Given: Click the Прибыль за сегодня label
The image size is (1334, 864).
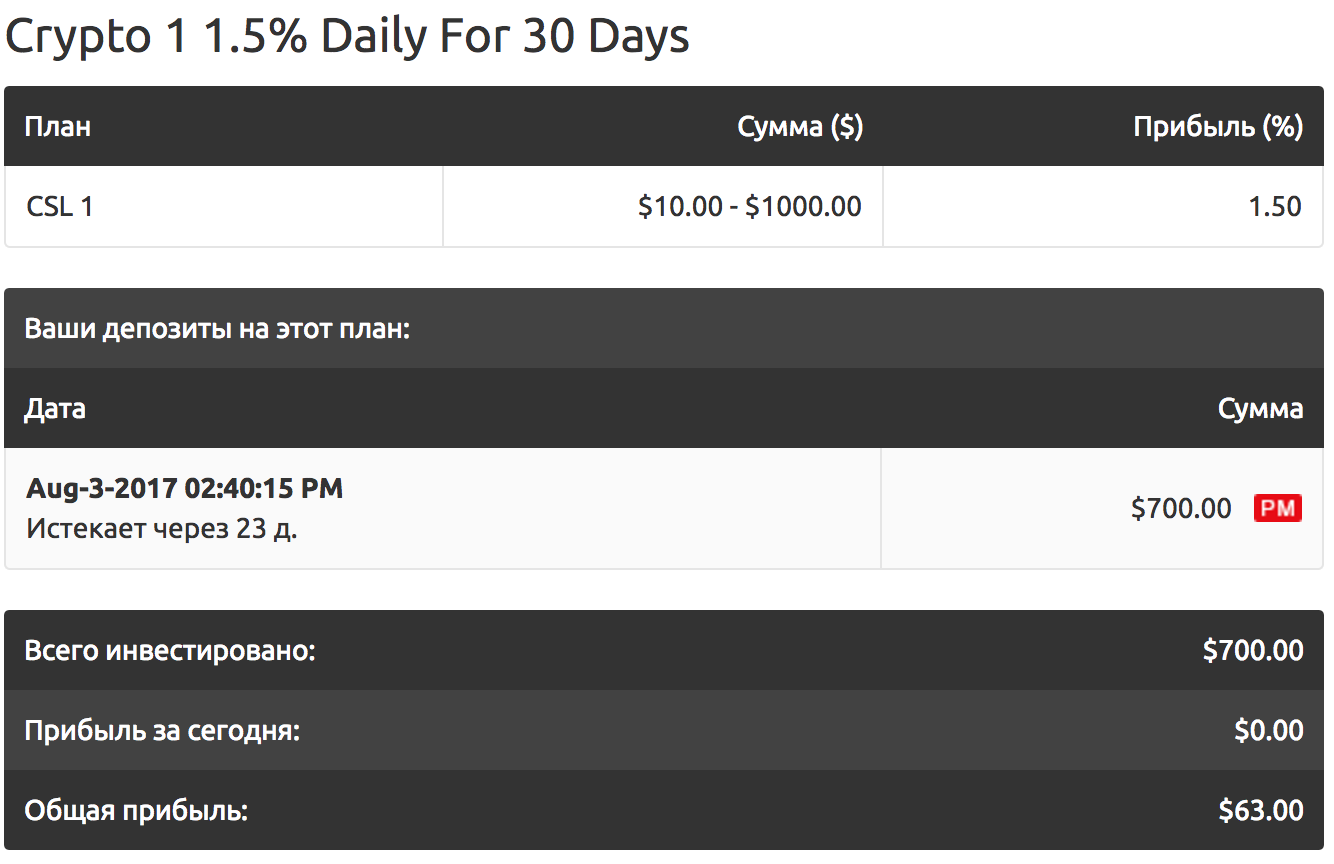Looking at the screenshot, I should coord(162,731).
